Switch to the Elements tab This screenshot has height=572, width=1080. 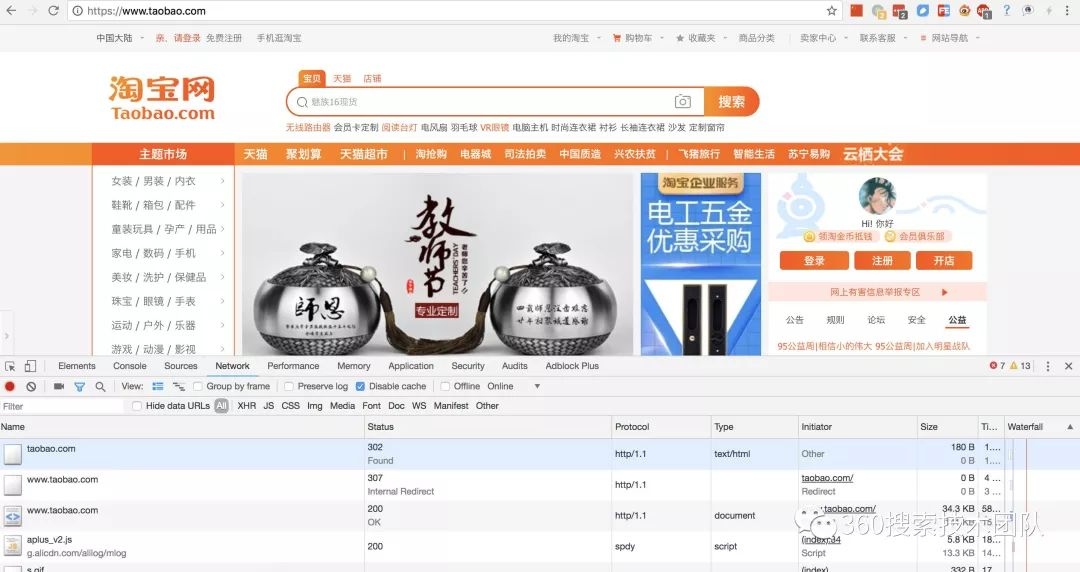(76, 366)
